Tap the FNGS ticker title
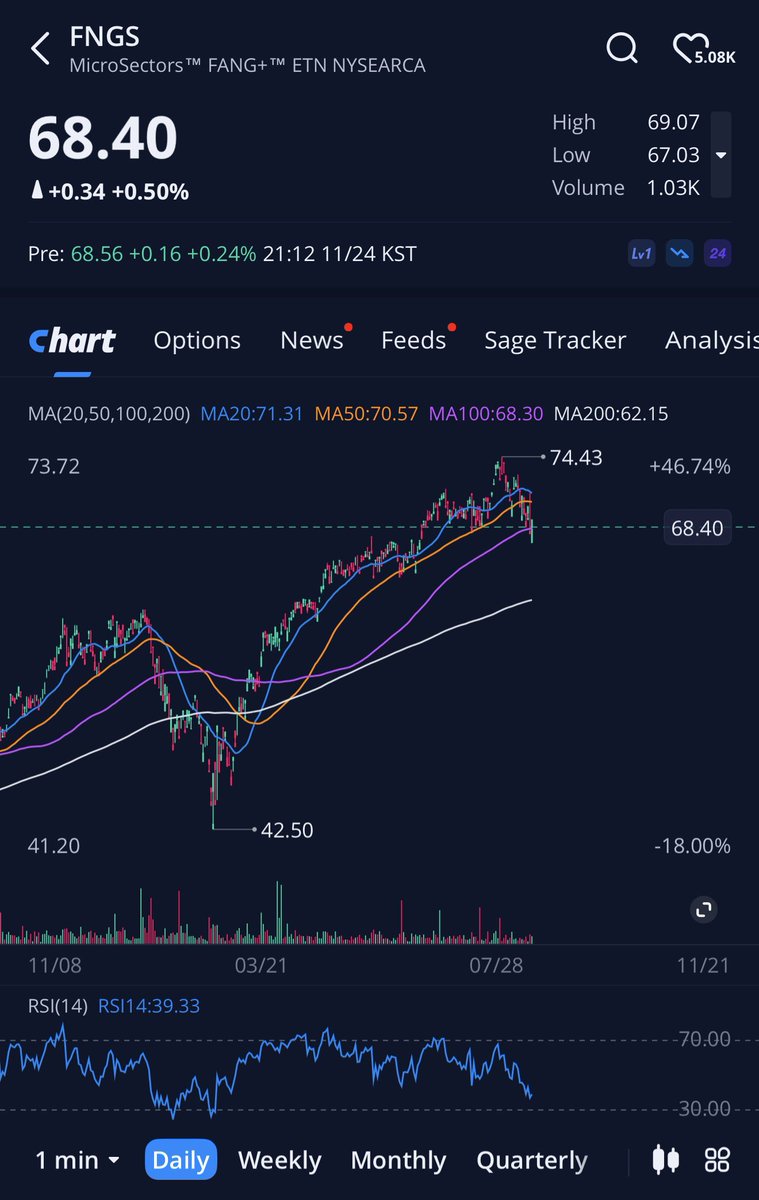759x1200 pixels. point(104,38)
